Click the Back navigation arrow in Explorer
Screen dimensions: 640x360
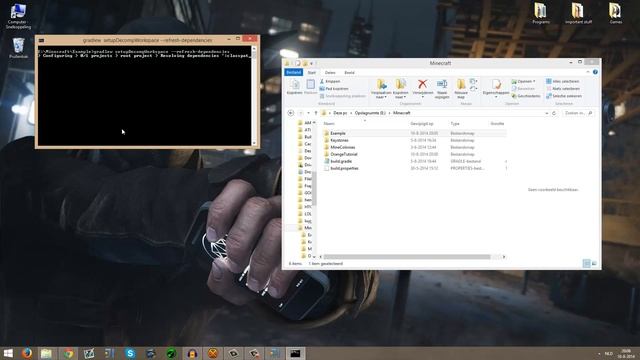291,113
